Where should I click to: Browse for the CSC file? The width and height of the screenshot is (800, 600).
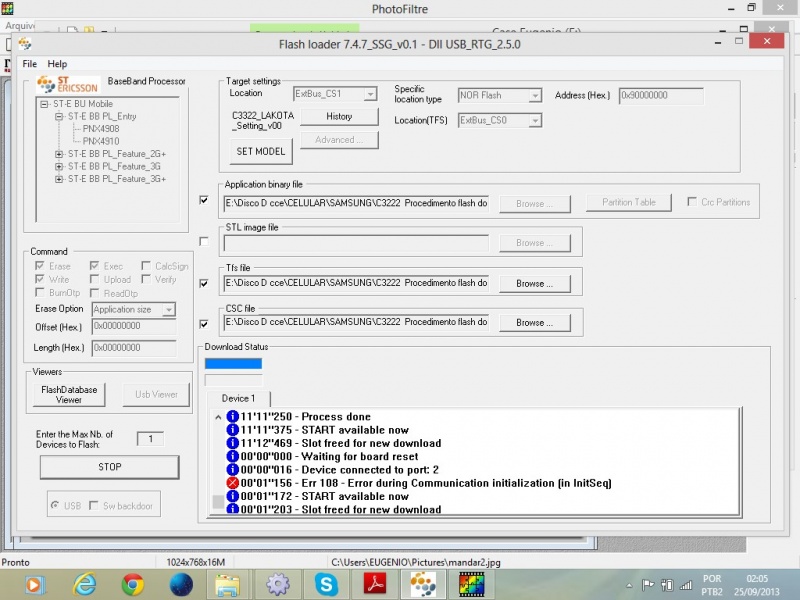click(x=534, y=323)
